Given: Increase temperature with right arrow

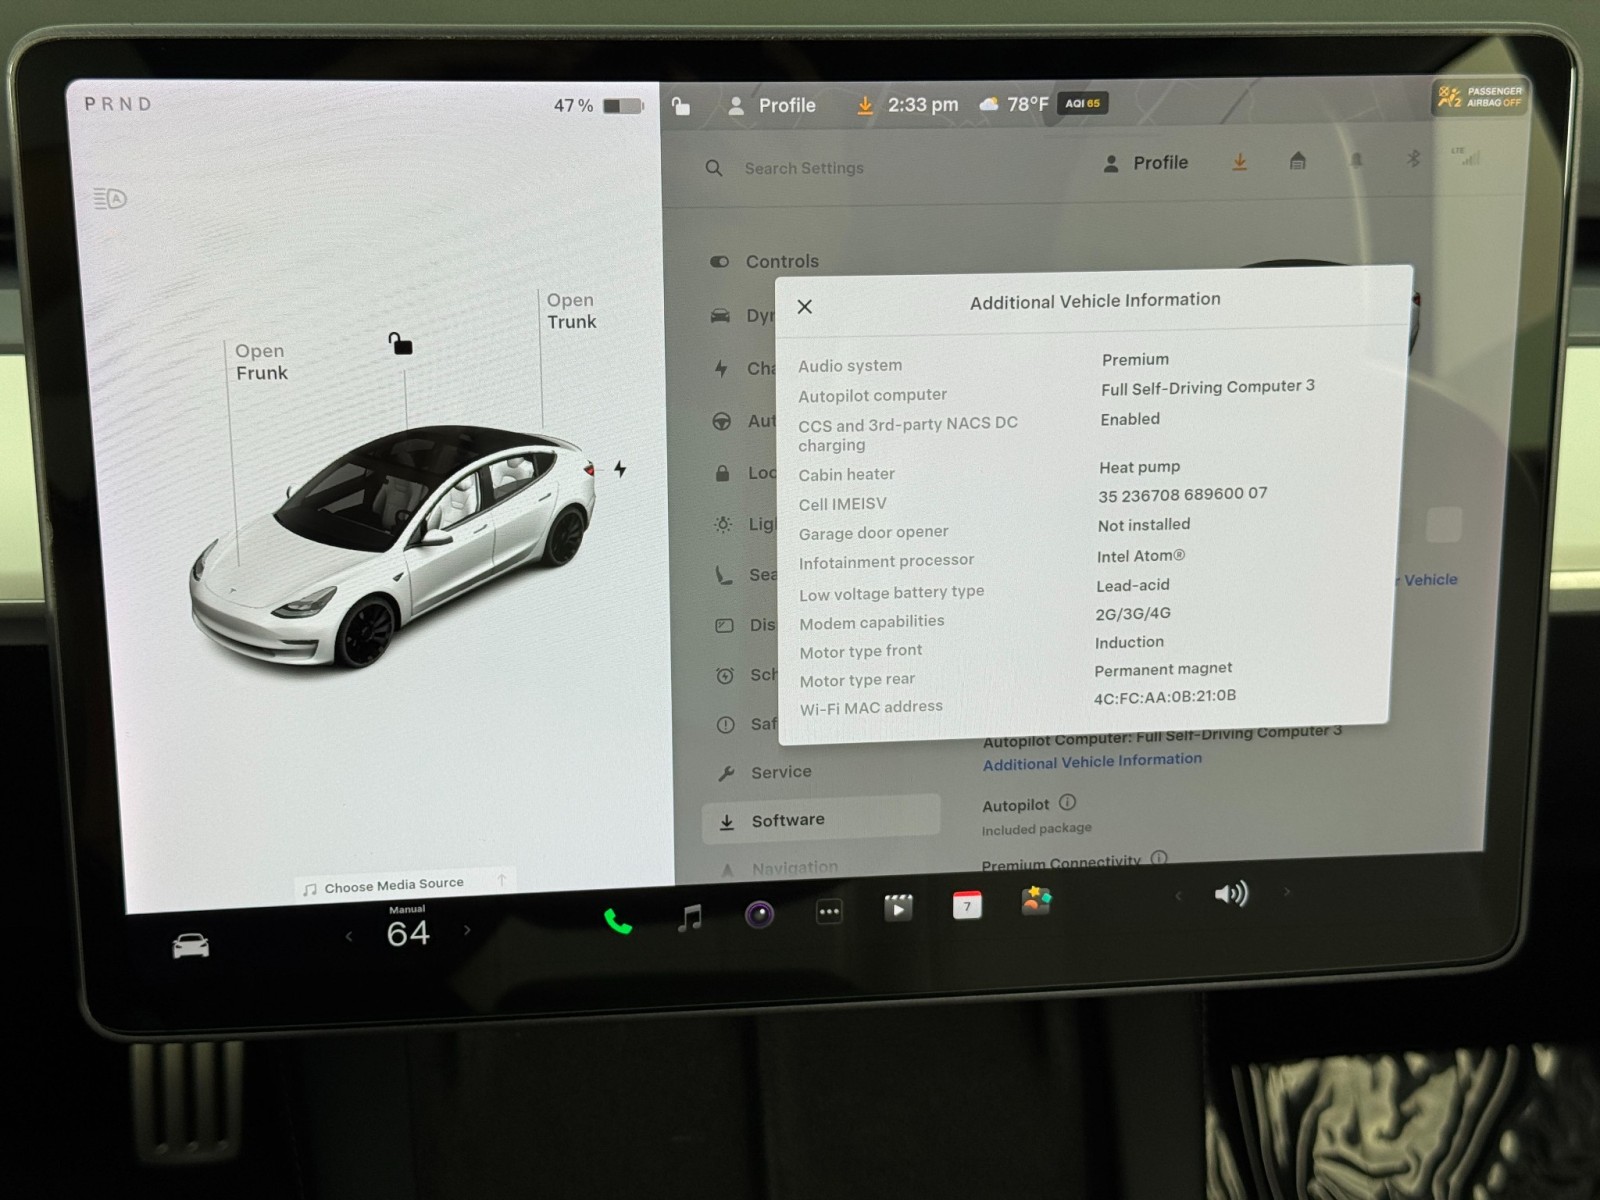Looking at the screenshot, I should tap(467, 930).
